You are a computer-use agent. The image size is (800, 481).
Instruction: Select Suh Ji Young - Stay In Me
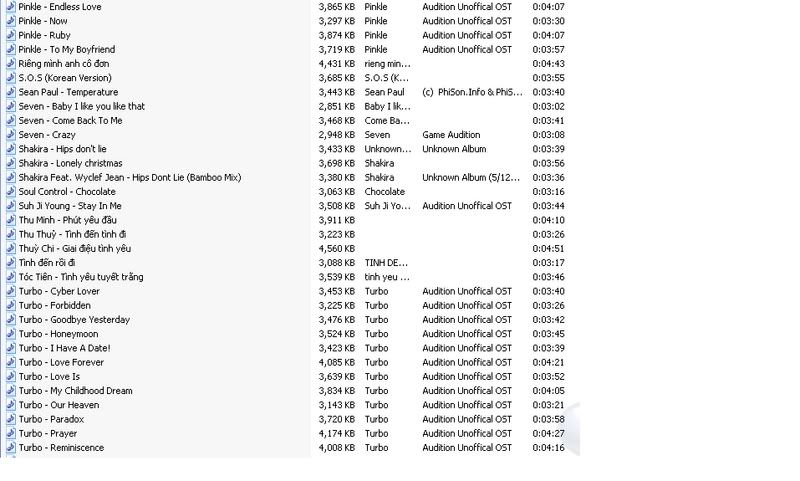(x=70, y=206)
